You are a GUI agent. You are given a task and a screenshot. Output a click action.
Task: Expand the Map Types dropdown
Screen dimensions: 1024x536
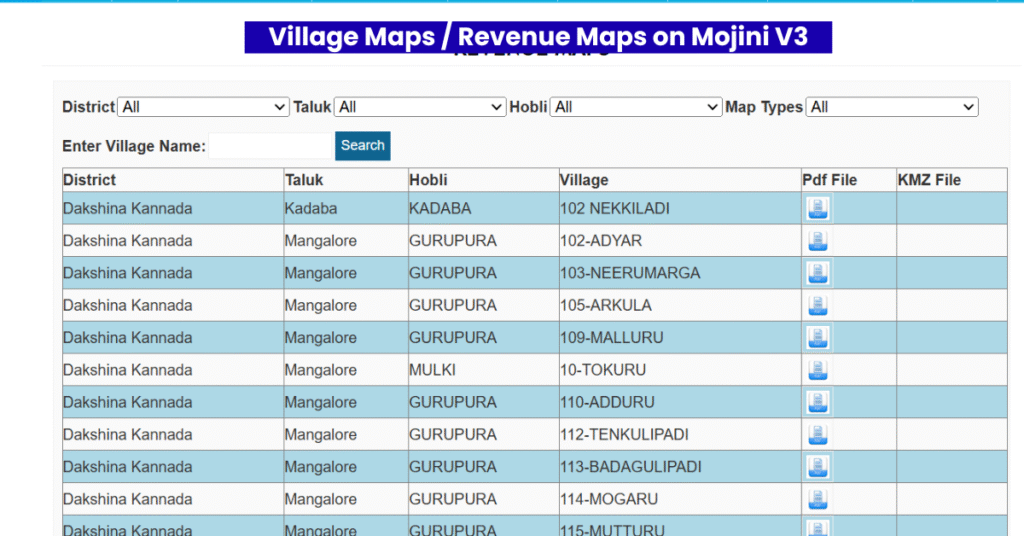point(892,107)
